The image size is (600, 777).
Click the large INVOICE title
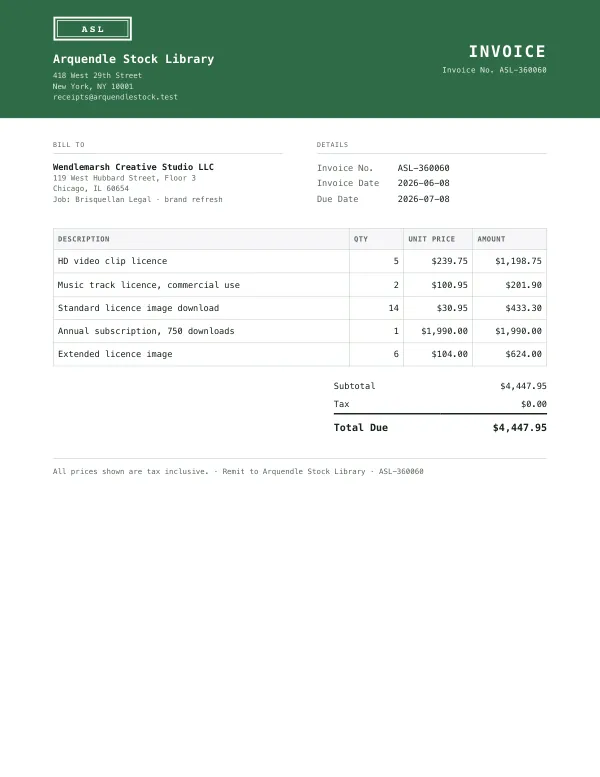coord(507,52)
